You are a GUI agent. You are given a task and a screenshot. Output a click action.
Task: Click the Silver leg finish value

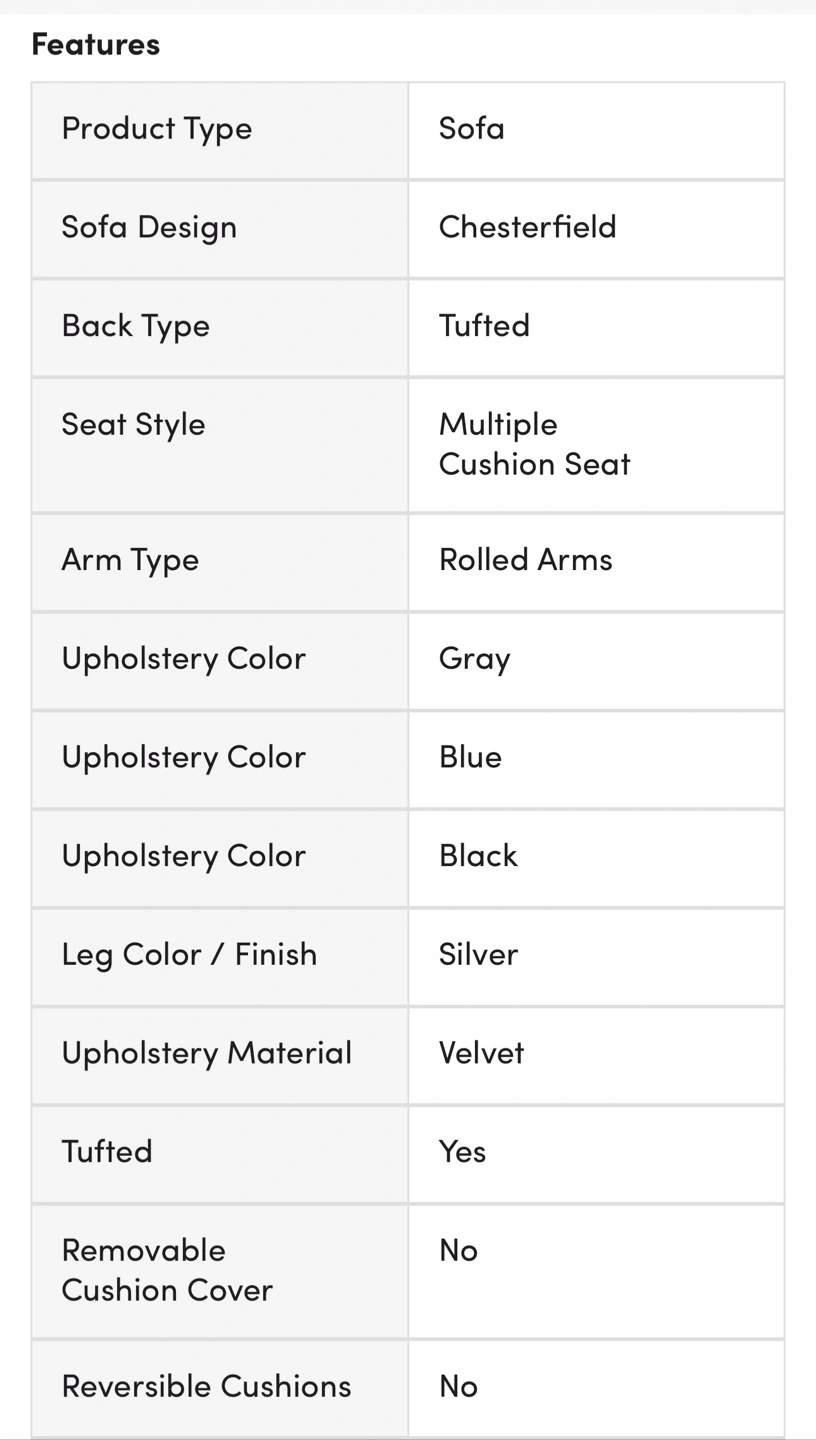(x=478, y=954)
